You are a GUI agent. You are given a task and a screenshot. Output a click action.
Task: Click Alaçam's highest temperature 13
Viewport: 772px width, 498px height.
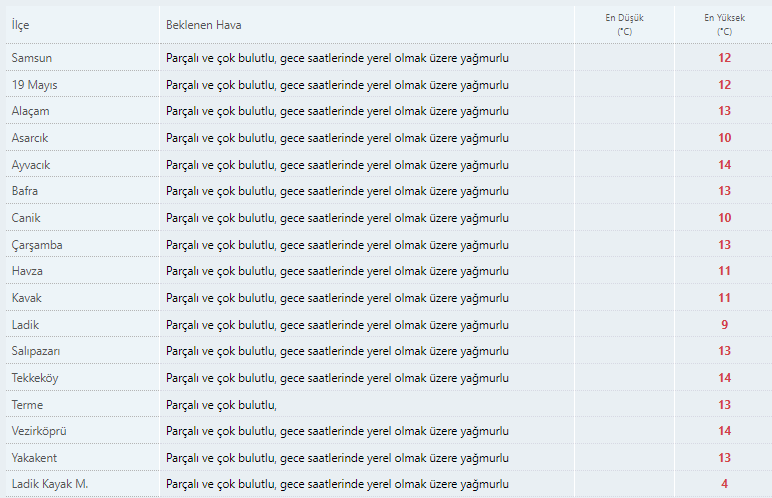724,111
